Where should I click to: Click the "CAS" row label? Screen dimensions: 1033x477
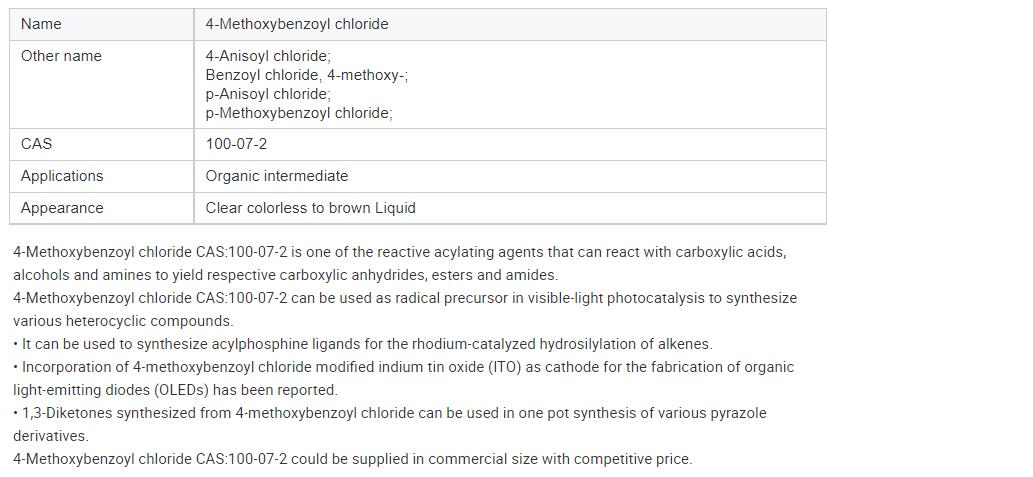pyautogui.click(x=36, y=144)
